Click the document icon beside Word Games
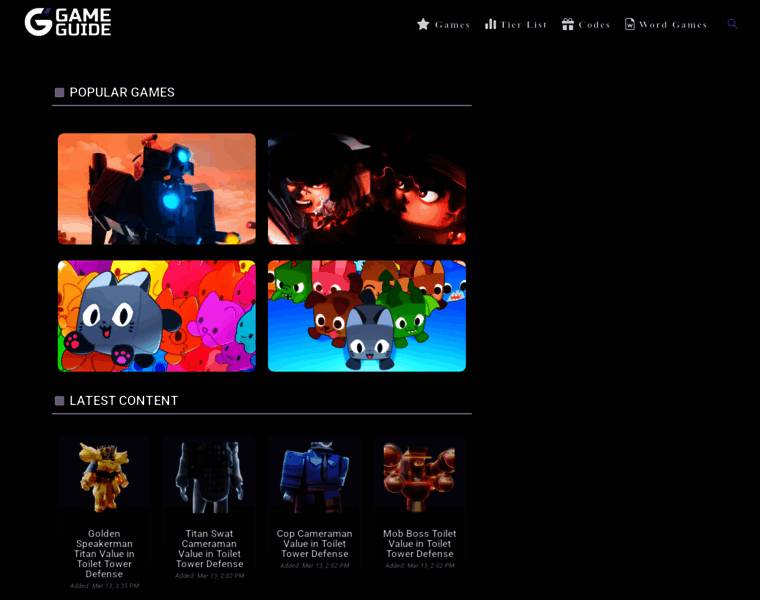The image size is (760, 600). pyautogui.click(x=630, y=24)
